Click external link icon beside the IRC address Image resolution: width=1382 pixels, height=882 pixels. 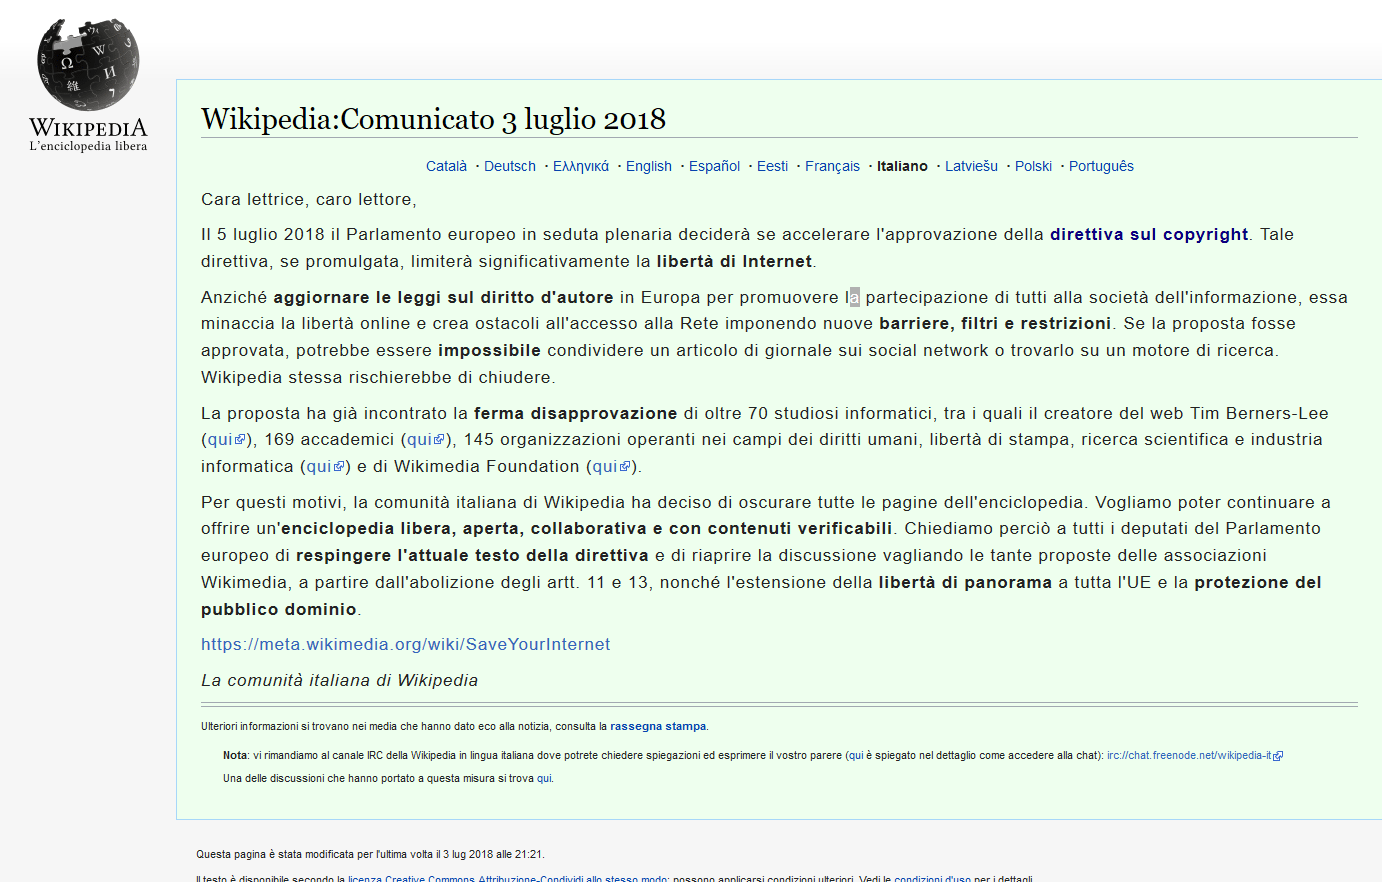pyautogui.click(x=1278, y=756)
